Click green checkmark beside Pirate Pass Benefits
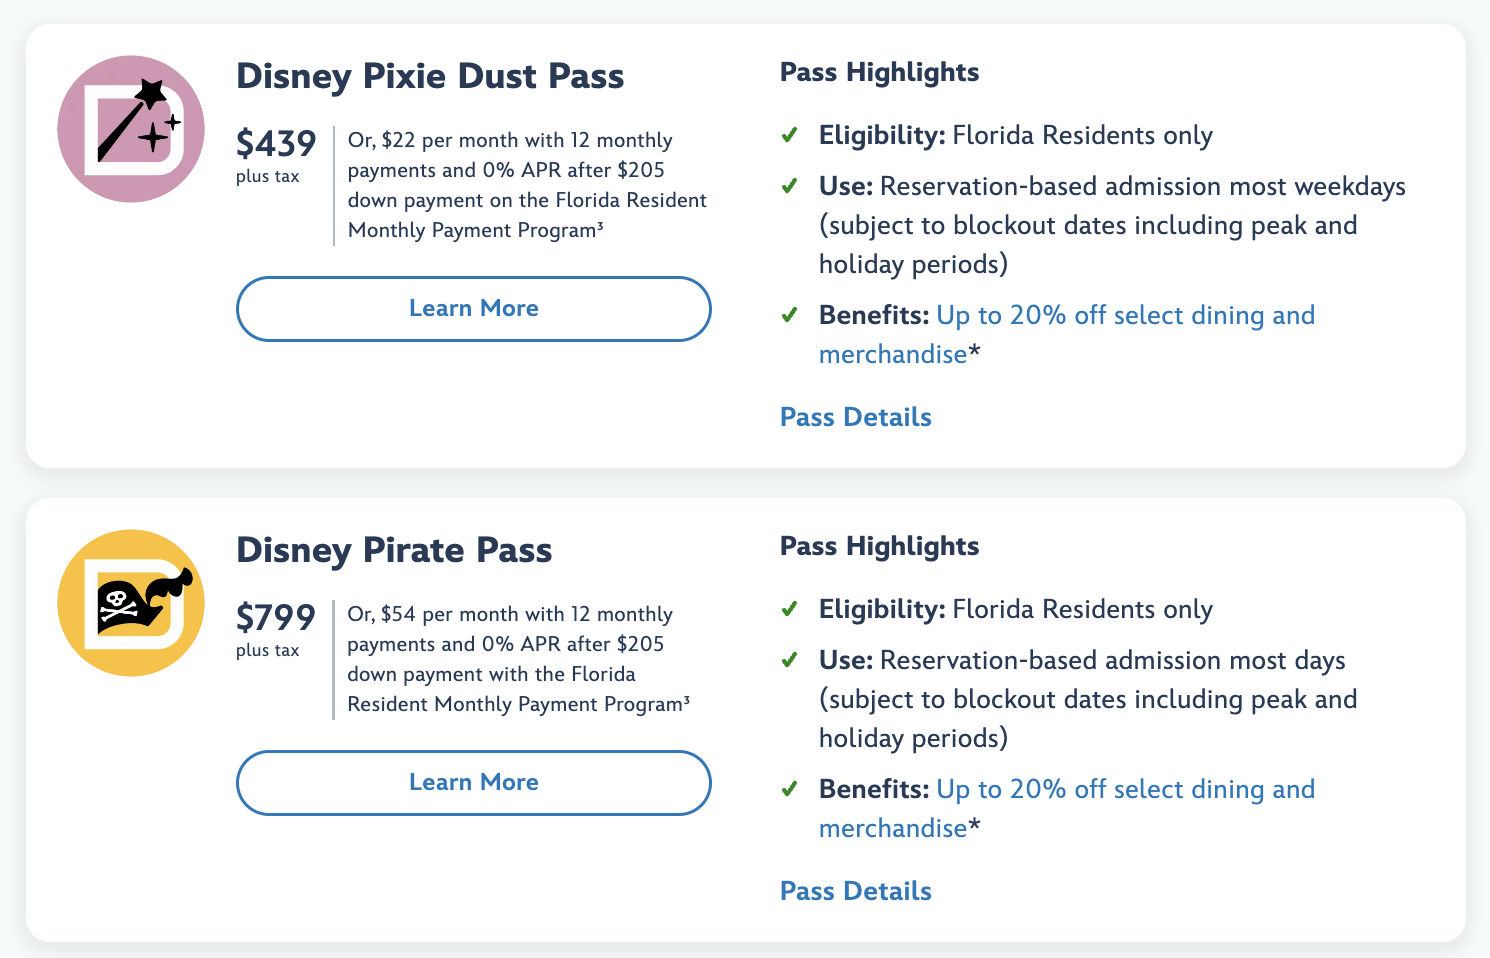Screen dimensions: 1490x958 pos(790,789)
